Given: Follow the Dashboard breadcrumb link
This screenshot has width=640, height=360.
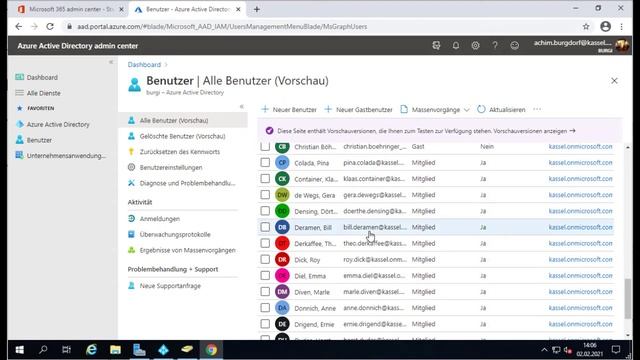Looking at the screenshot, I should (144, 64).
